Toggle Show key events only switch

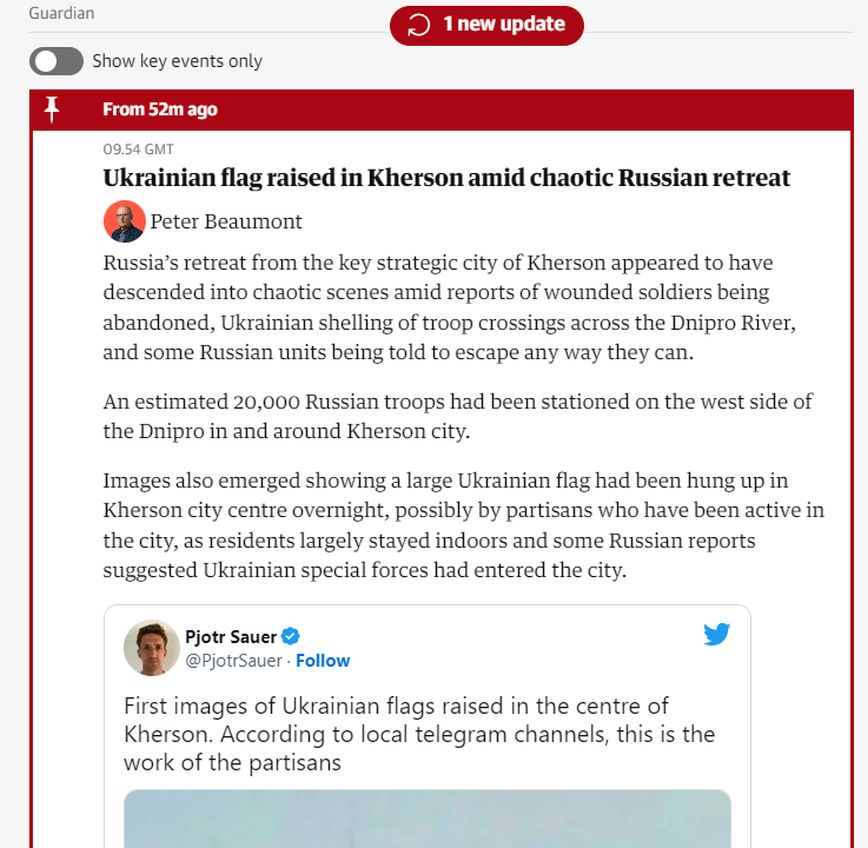(56, 61)
